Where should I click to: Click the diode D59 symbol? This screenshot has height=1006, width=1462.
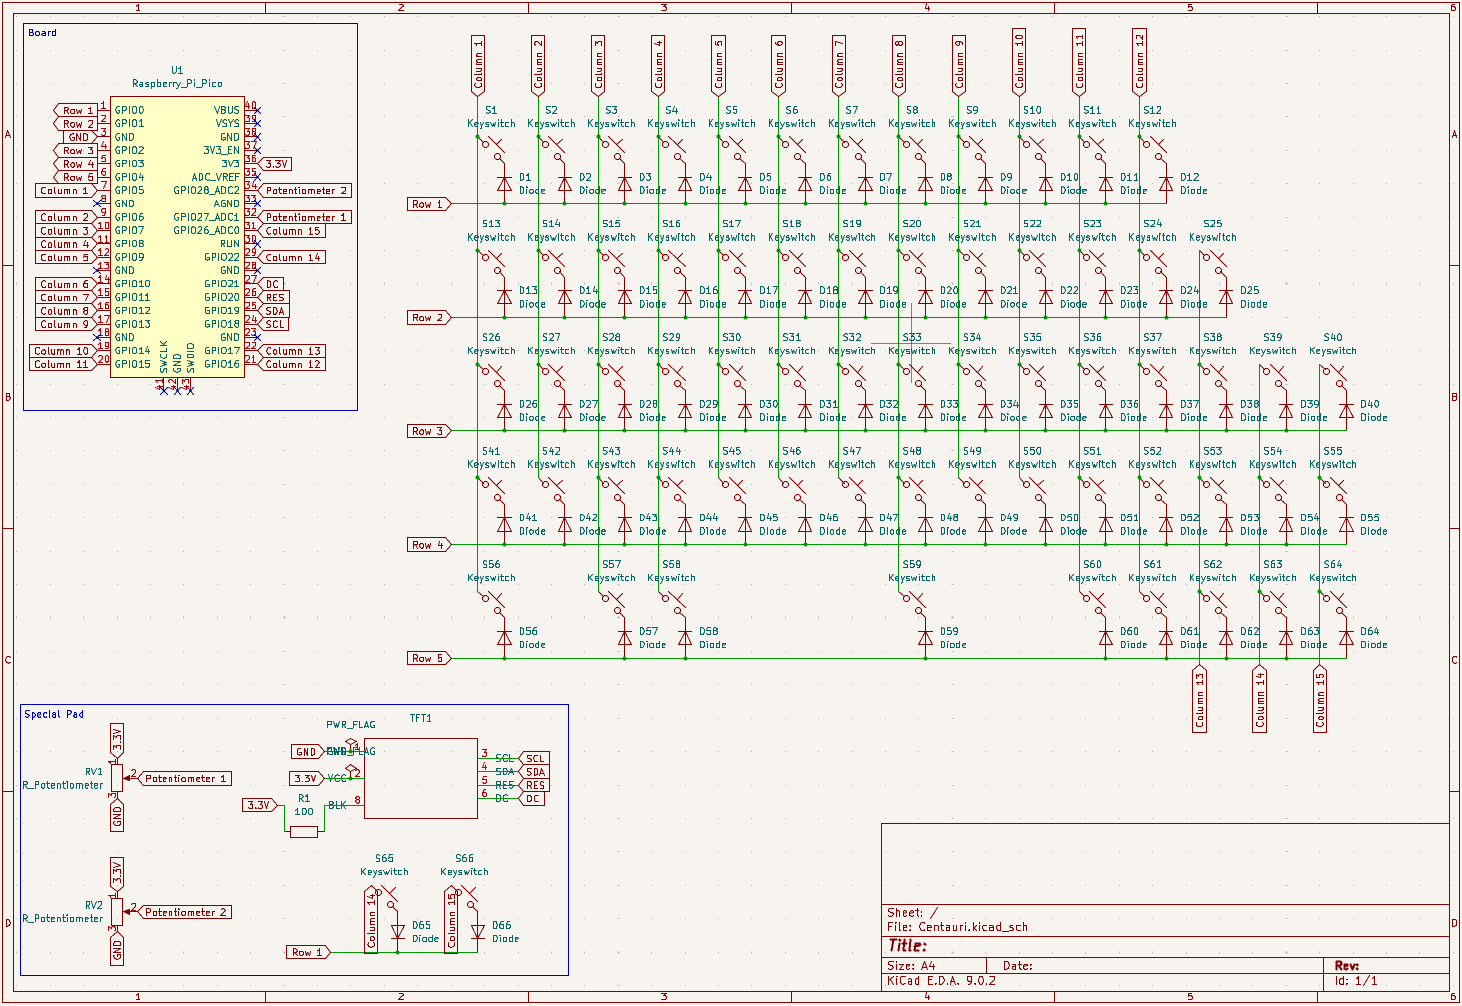pyautogui.click(x=925, y=638)
